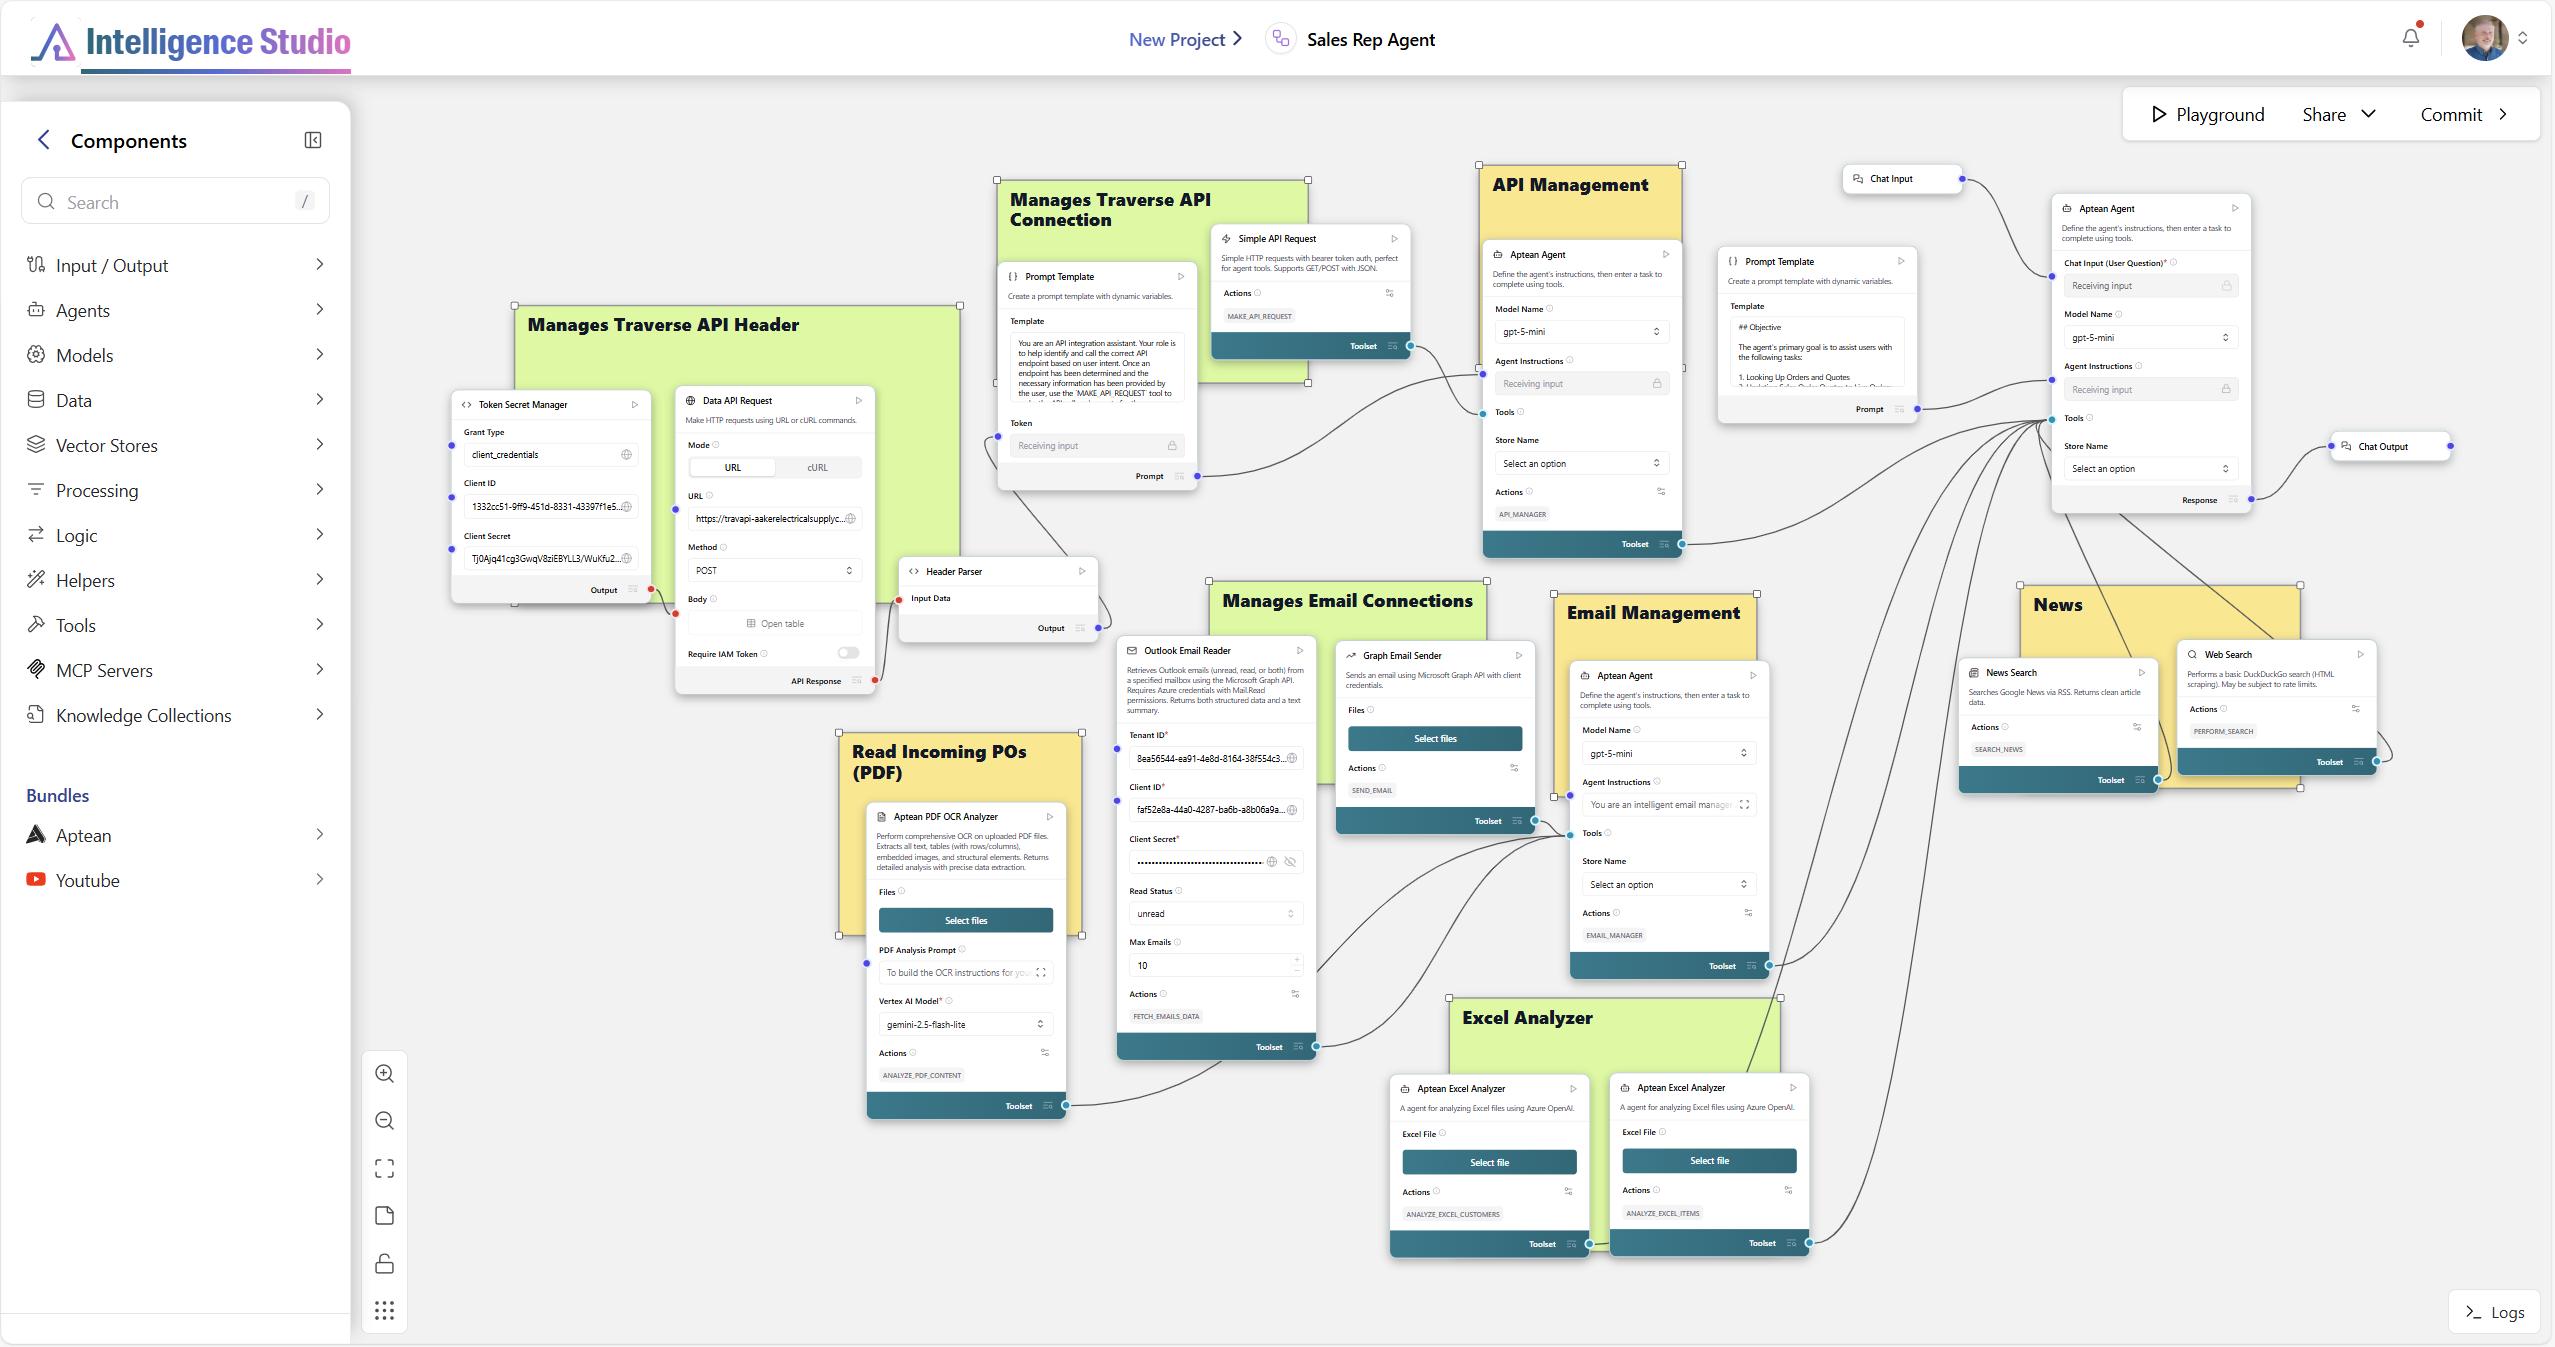Go back using Components arrow

coord(43,140)
